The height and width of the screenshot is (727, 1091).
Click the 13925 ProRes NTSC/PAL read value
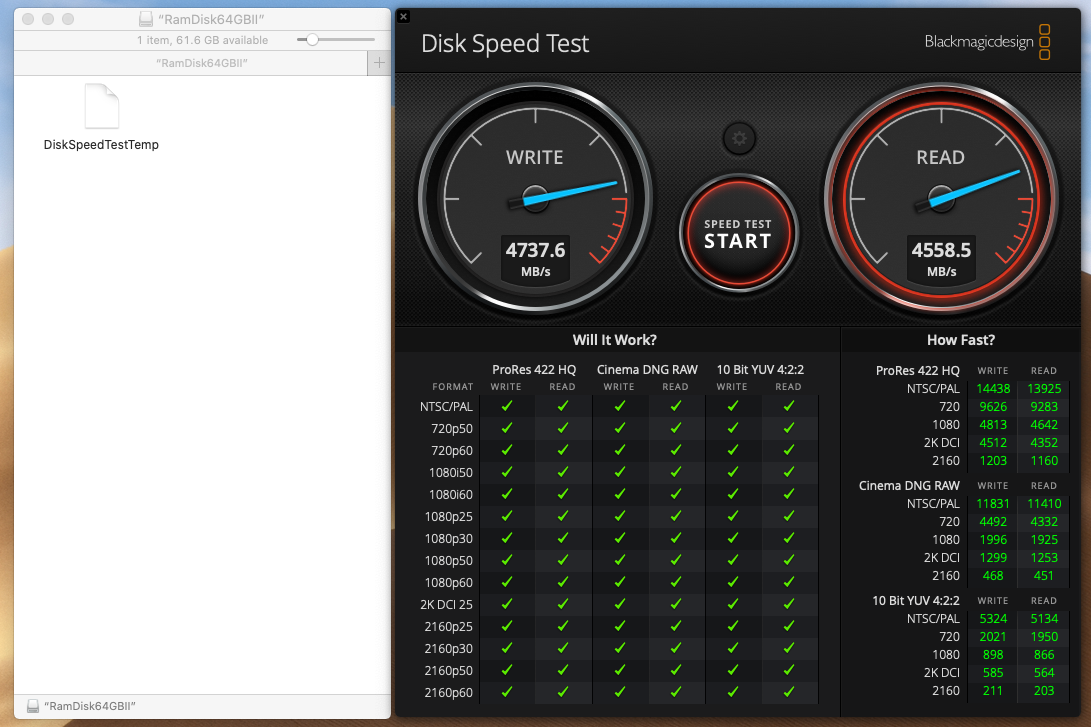click(x=1044, y=389)
